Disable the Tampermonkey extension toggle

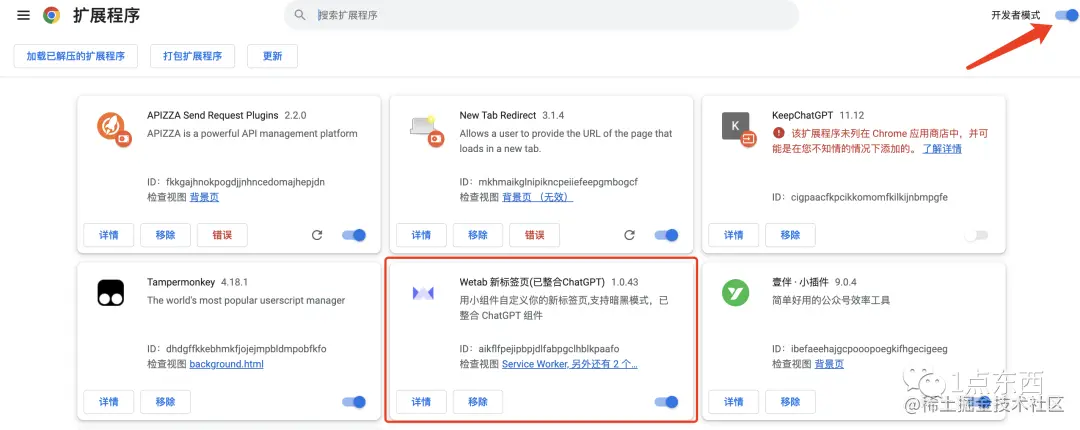pyautogui.click(x=354, y=402)
